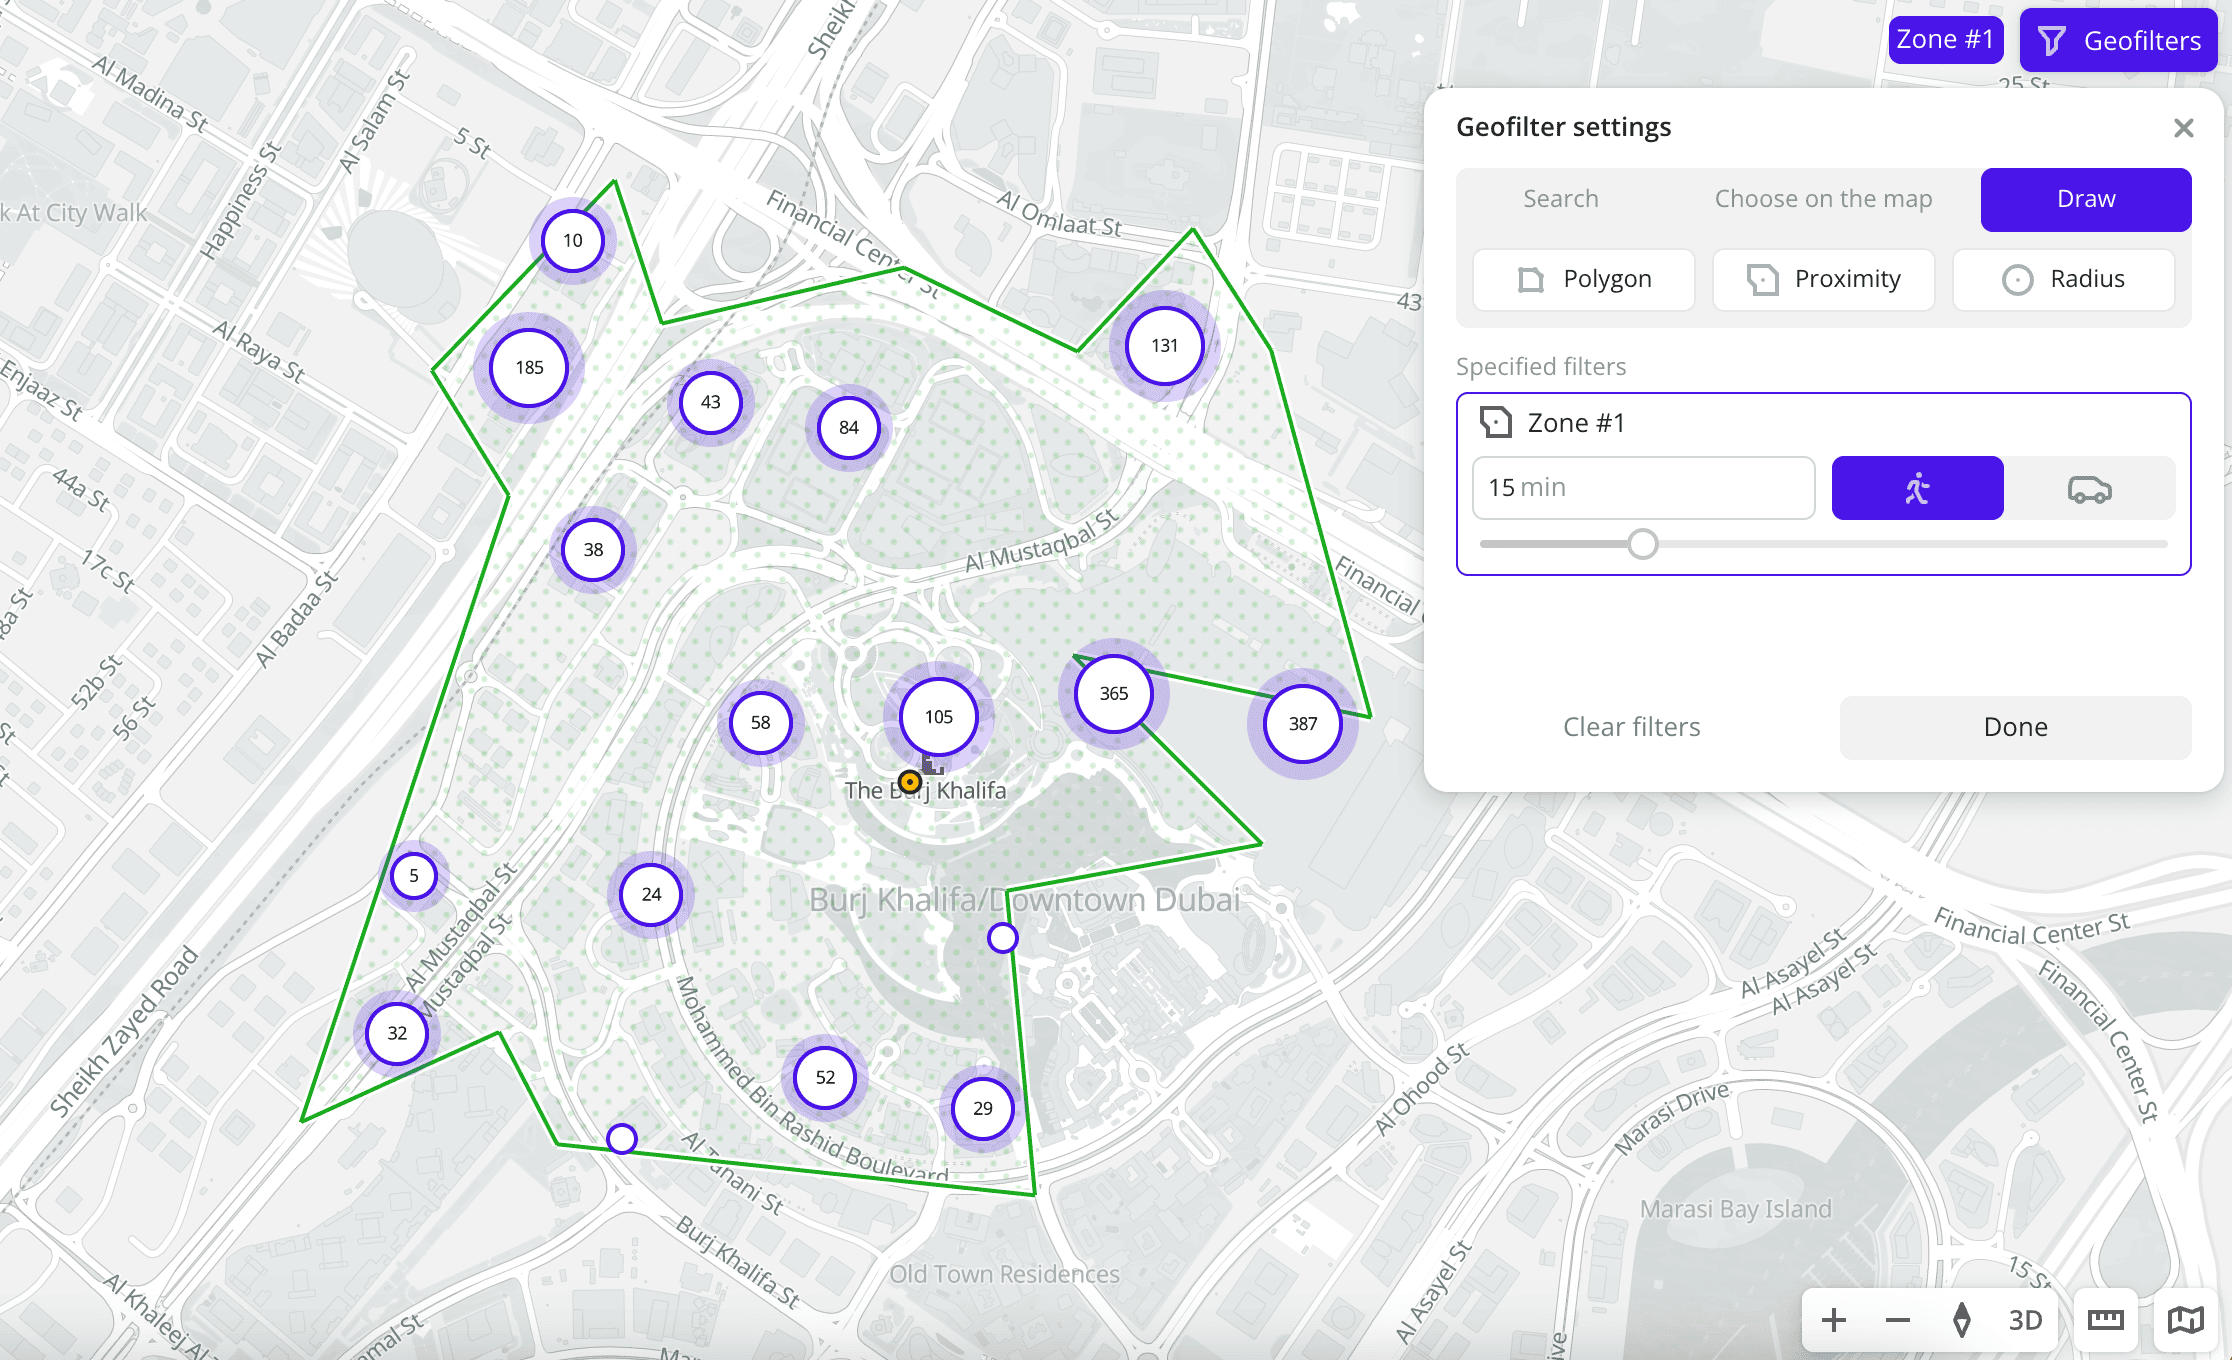Zoom in with the plus icon
2232x1360 pixels.
point(1833,1320)
